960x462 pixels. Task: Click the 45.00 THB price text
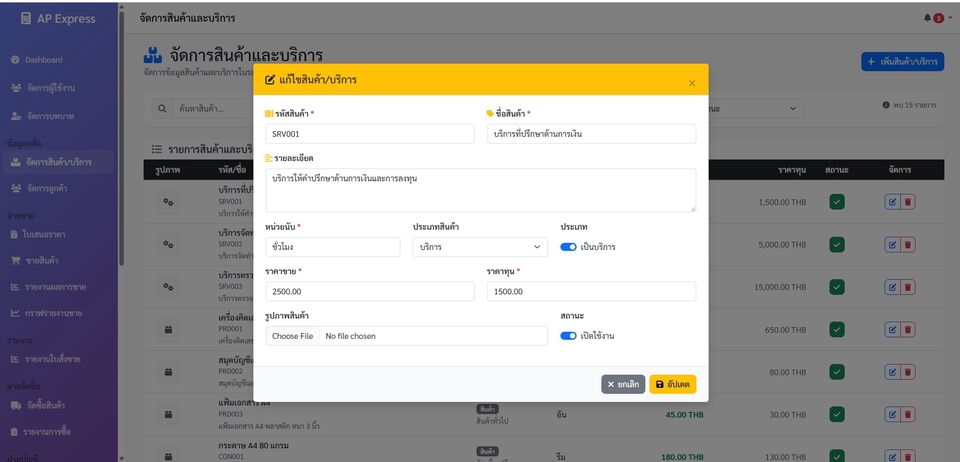click(684, 415)
